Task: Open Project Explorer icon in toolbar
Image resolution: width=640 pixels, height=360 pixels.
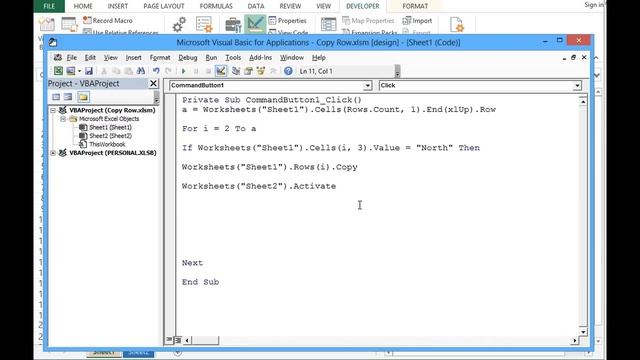Action: point(236,71)
